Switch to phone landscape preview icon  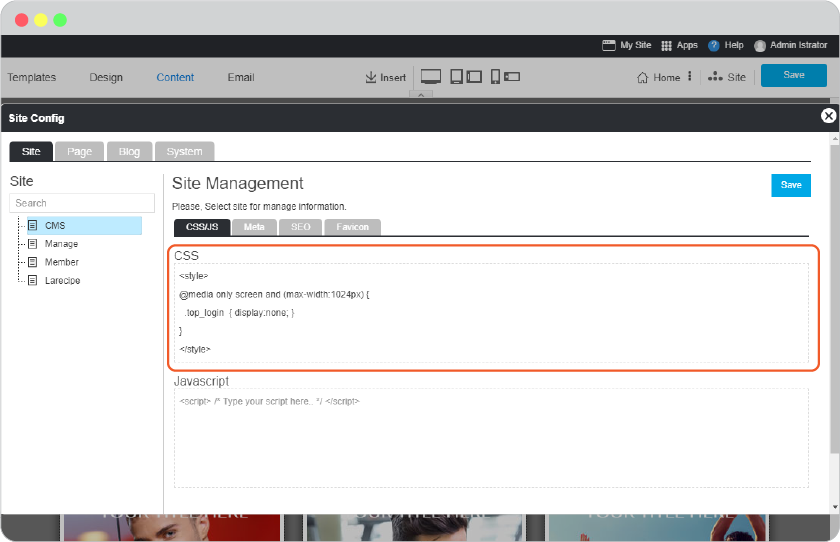point(512,77)
